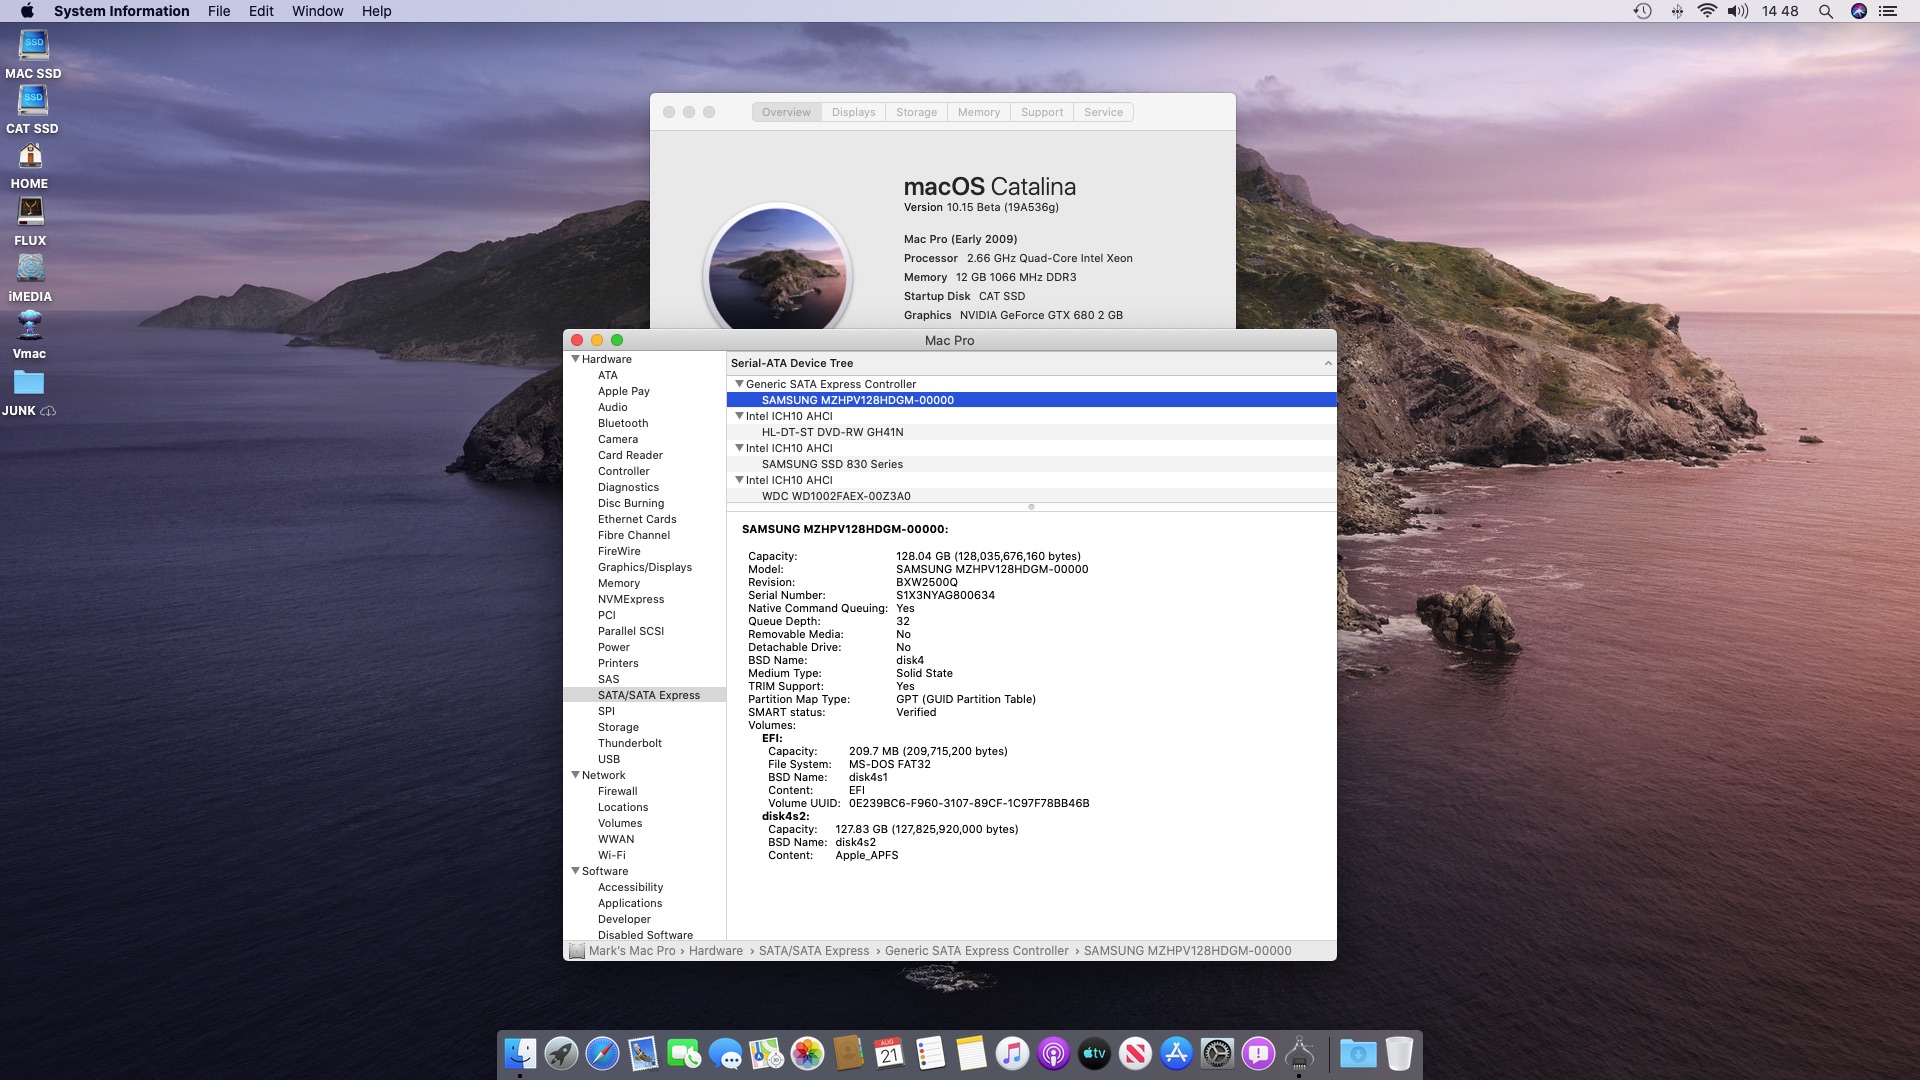Select Graphics/Displays in sidebar
Image resolution: width=1920 pixels, height=1080 pixels.
pyautogui.click(x=645, y=567)
